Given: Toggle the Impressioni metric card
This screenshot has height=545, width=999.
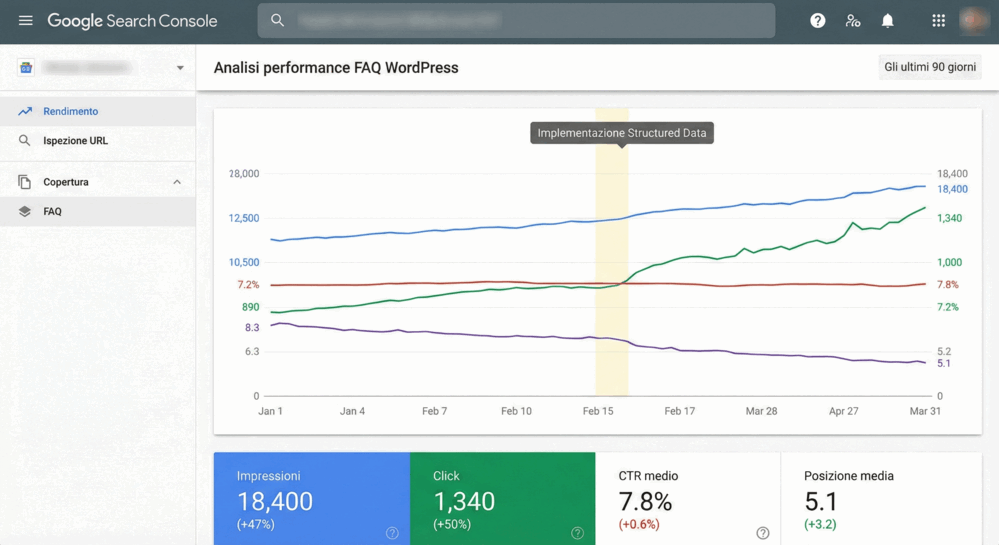Looking at the screenshot, I should [x=312, y=498].
